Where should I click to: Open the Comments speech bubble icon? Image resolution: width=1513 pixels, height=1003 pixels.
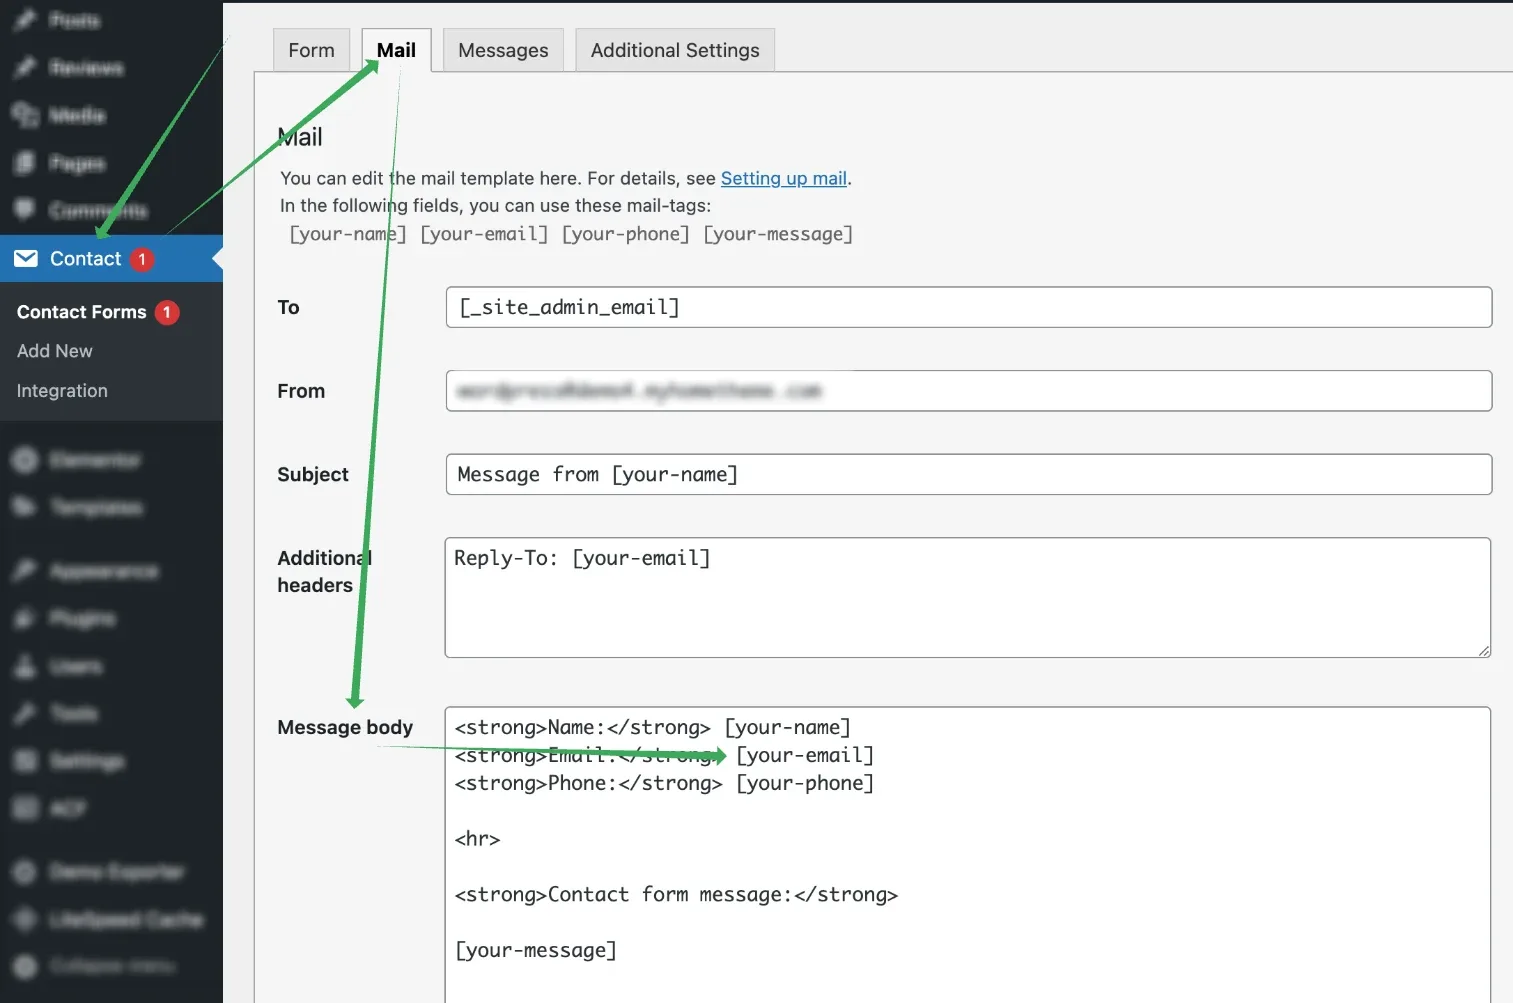point(25,210)
